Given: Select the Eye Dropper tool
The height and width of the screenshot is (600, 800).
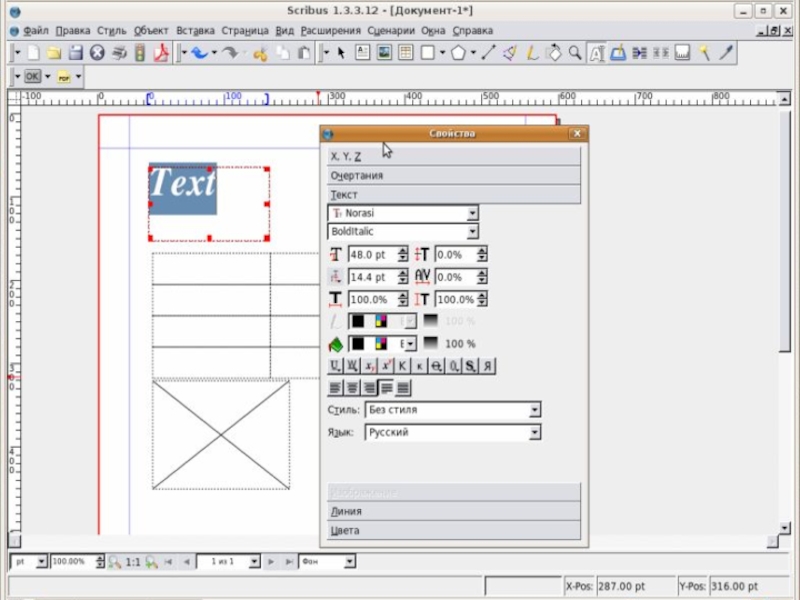Looking at the screenshot, I should click(726, 53).
